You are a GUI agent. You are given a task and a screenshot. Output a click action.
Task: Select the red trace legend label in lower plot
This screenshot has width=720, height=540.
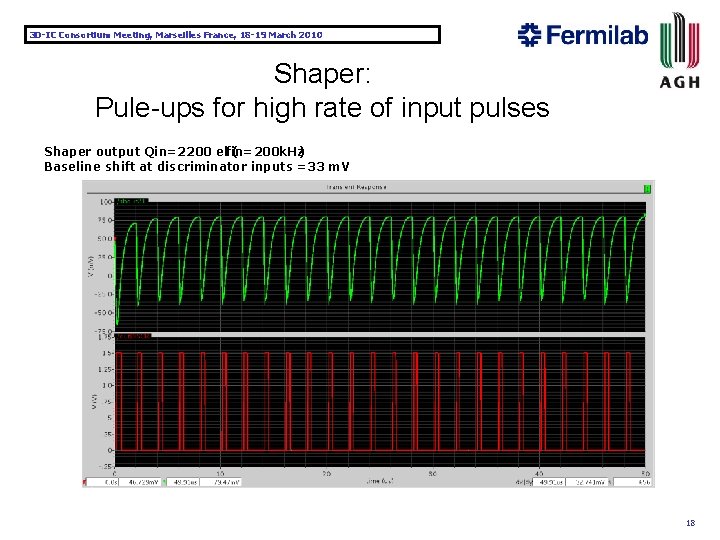point(133,337)
